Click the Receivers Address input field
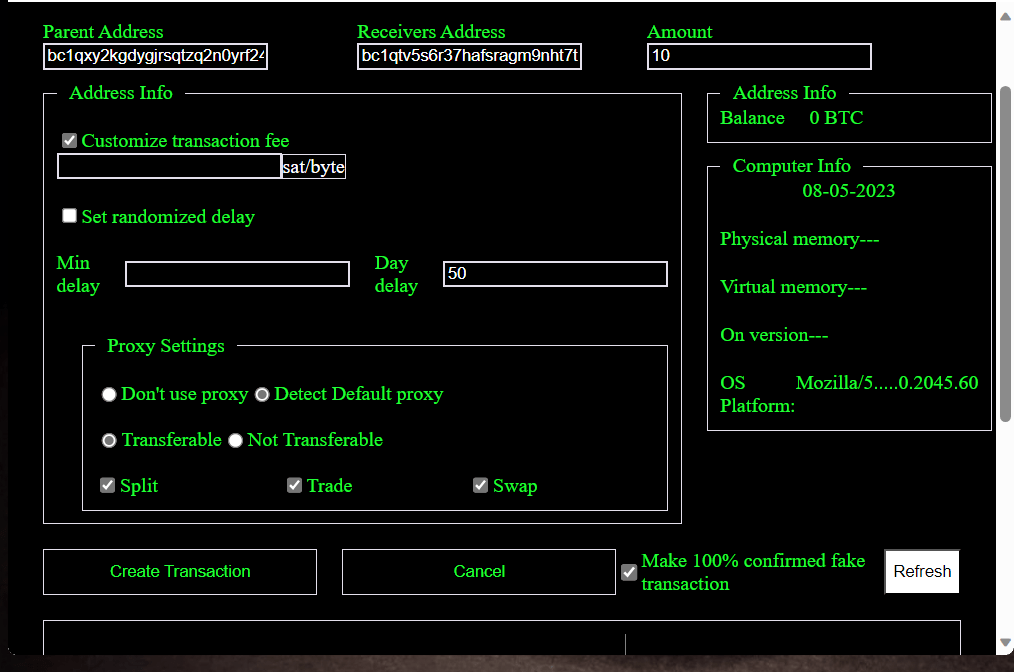 [x=469, y=56]
